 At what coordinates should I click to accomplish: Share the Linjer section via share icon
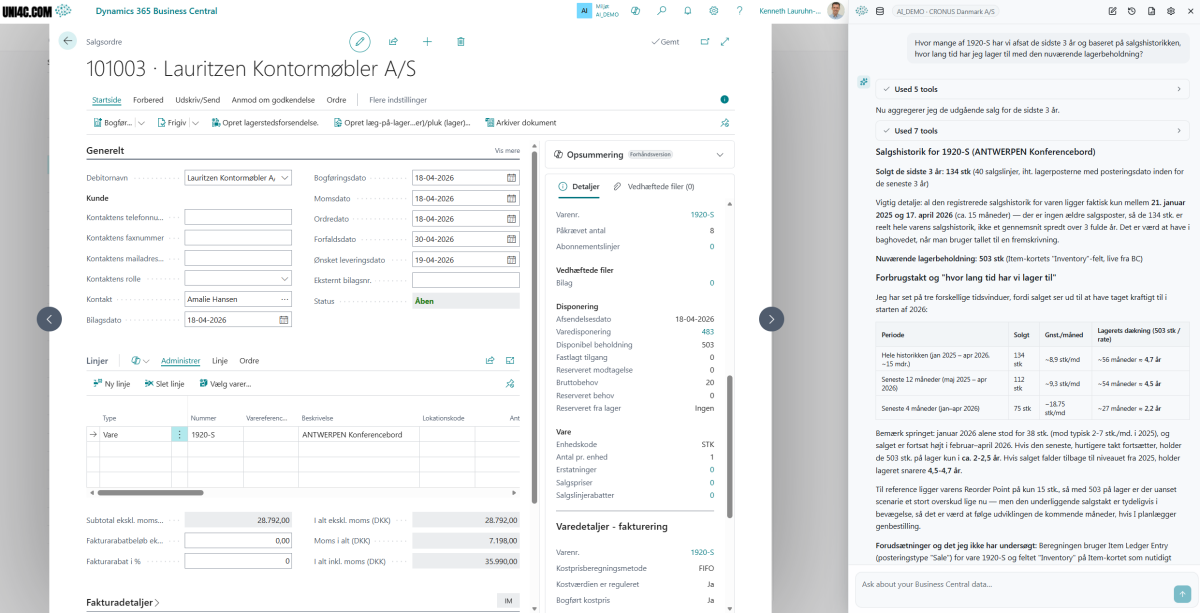[490, 360]
